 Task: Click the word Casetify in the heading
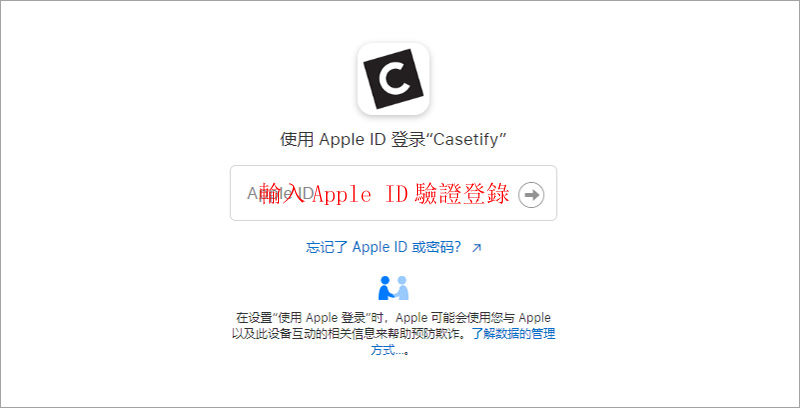pos(466,140)
